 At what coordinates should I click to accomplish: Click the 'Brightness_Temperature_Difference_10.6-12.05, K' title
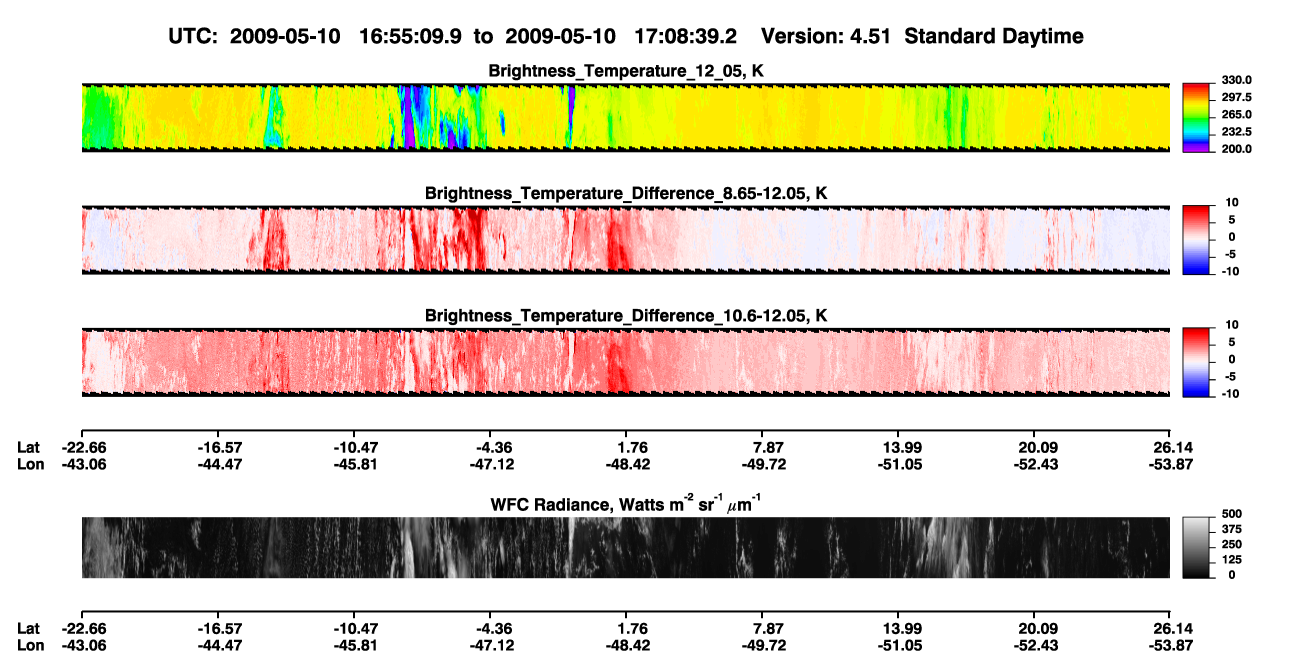[625, 314]
